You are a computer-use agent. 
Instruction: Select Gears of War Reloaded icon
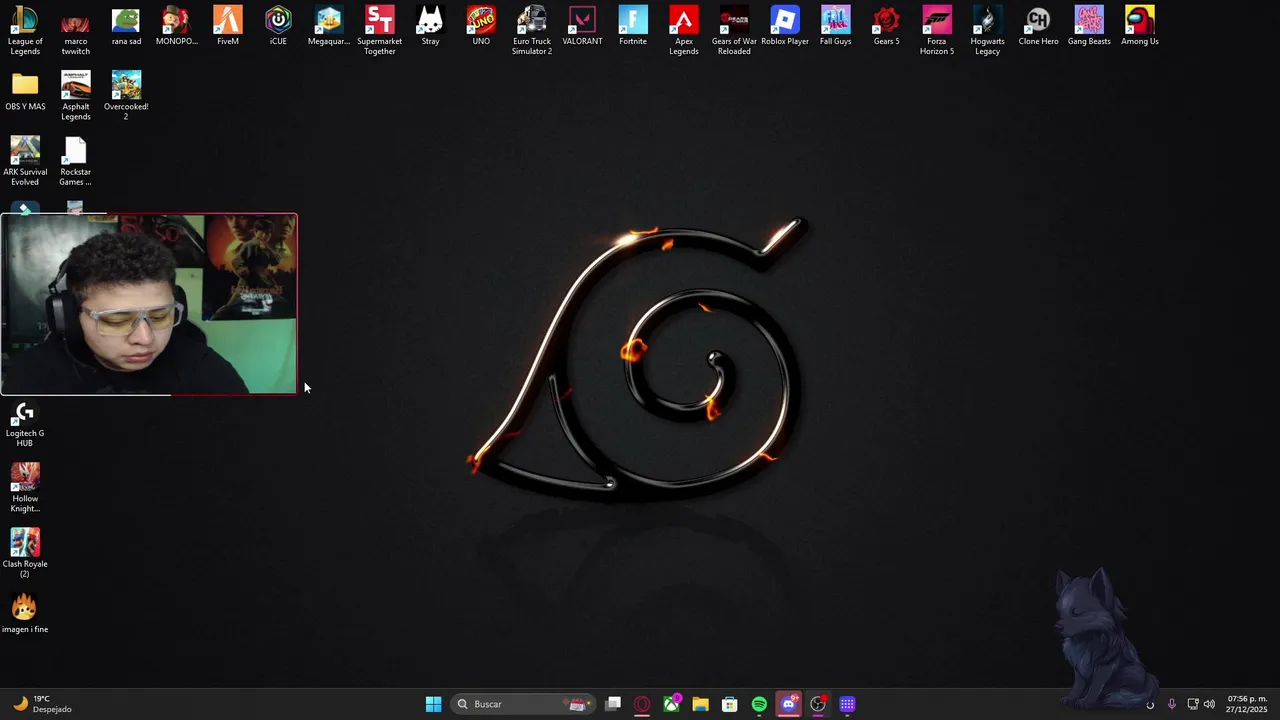click(x=734, y=30)
